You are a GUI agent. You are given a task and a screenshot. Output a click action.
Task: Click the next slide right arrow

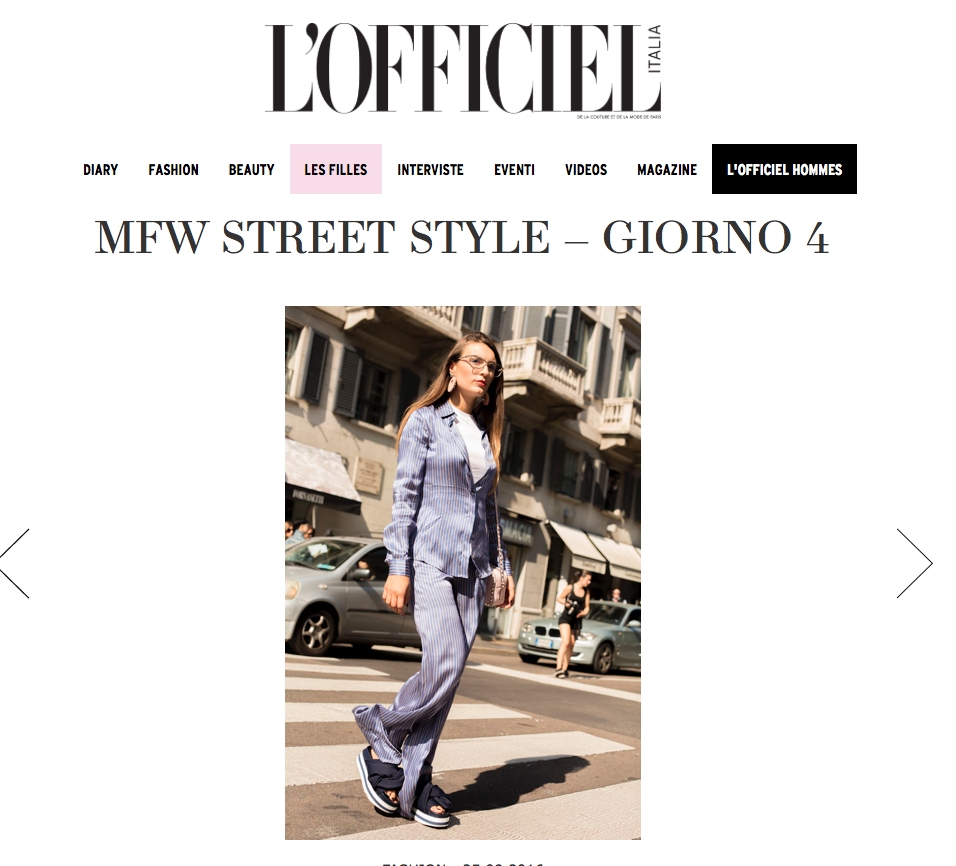click(x=915, y=563)
